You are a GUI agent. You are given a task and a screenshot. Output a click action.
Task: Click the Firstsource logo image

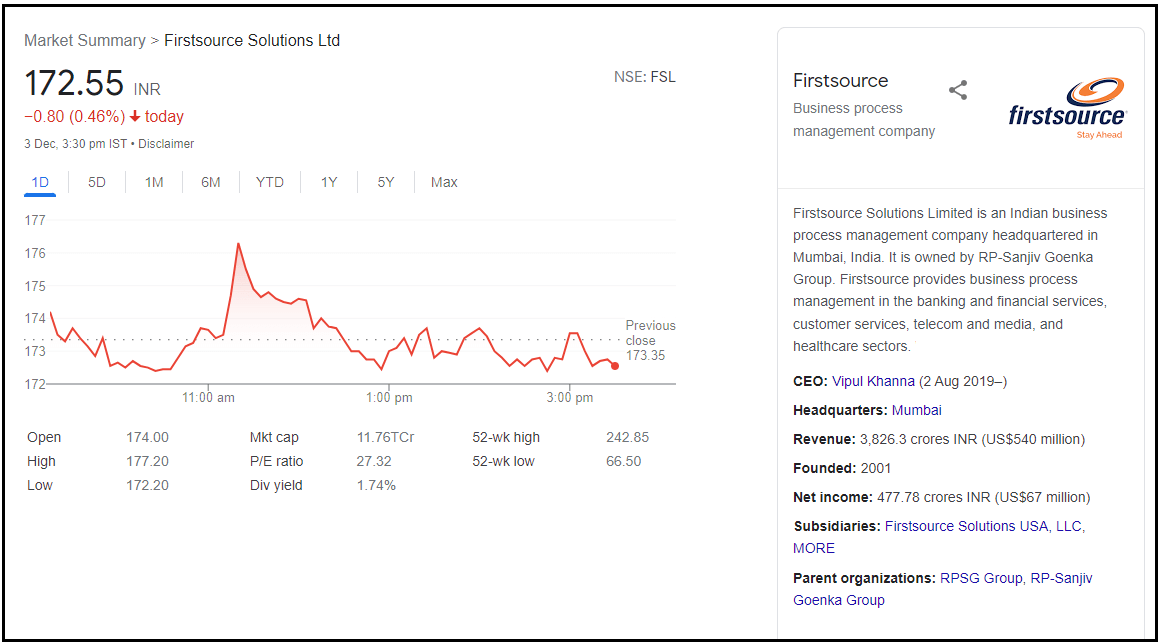pos(1068,108)
